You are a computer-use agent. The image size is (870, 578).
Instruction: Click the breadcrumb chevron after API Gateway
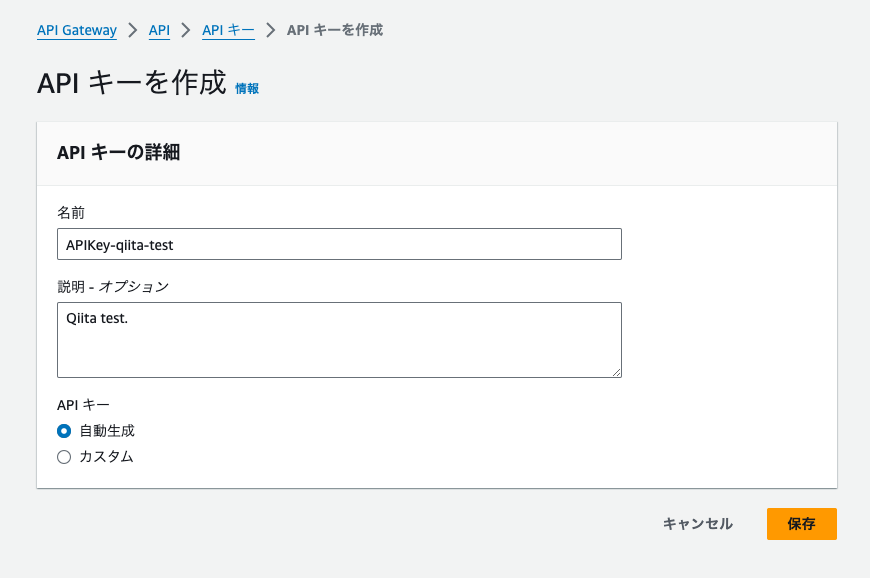135,30
